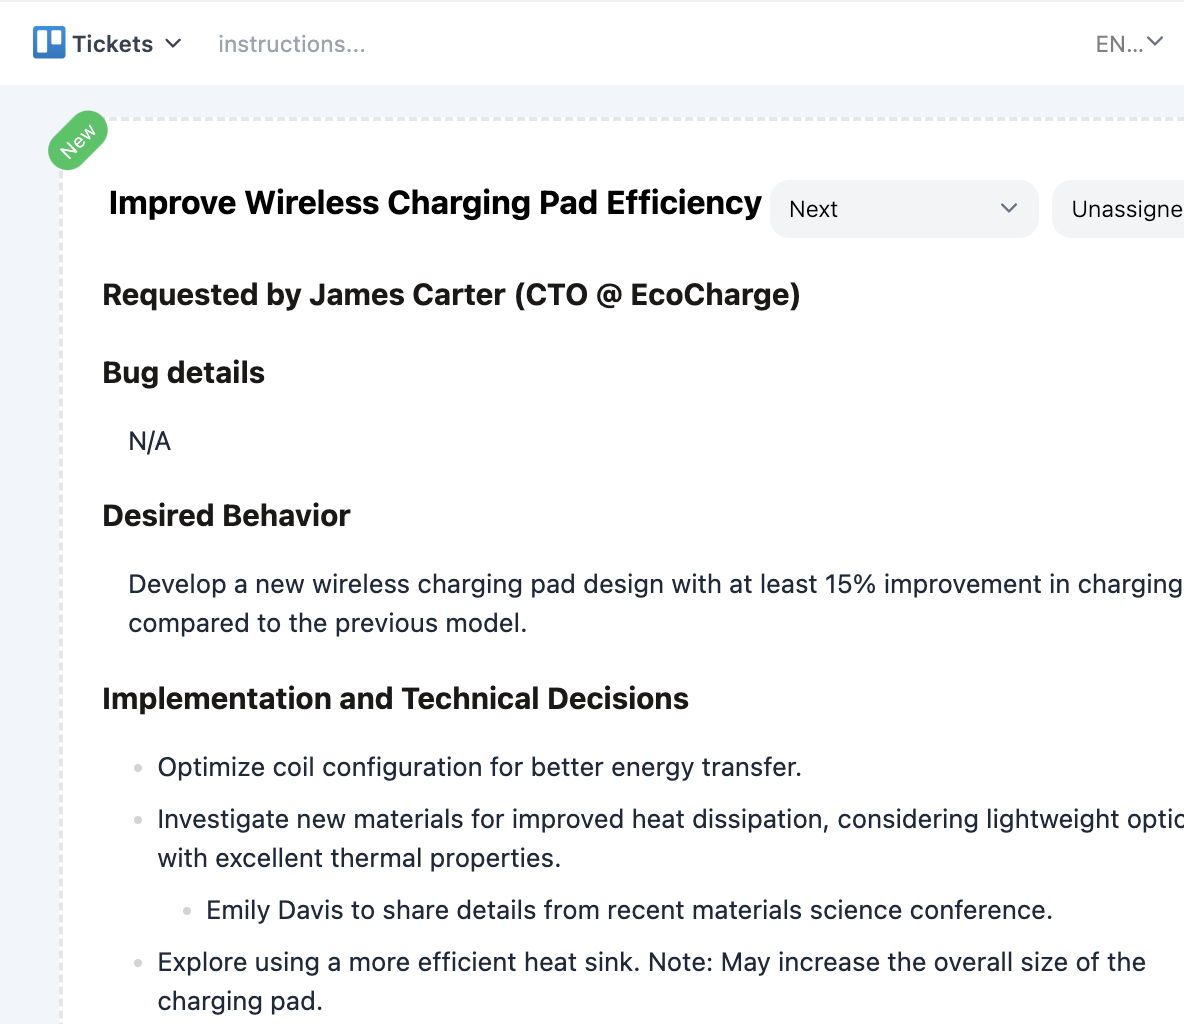Click the chevron beside the EN label

1155,42
